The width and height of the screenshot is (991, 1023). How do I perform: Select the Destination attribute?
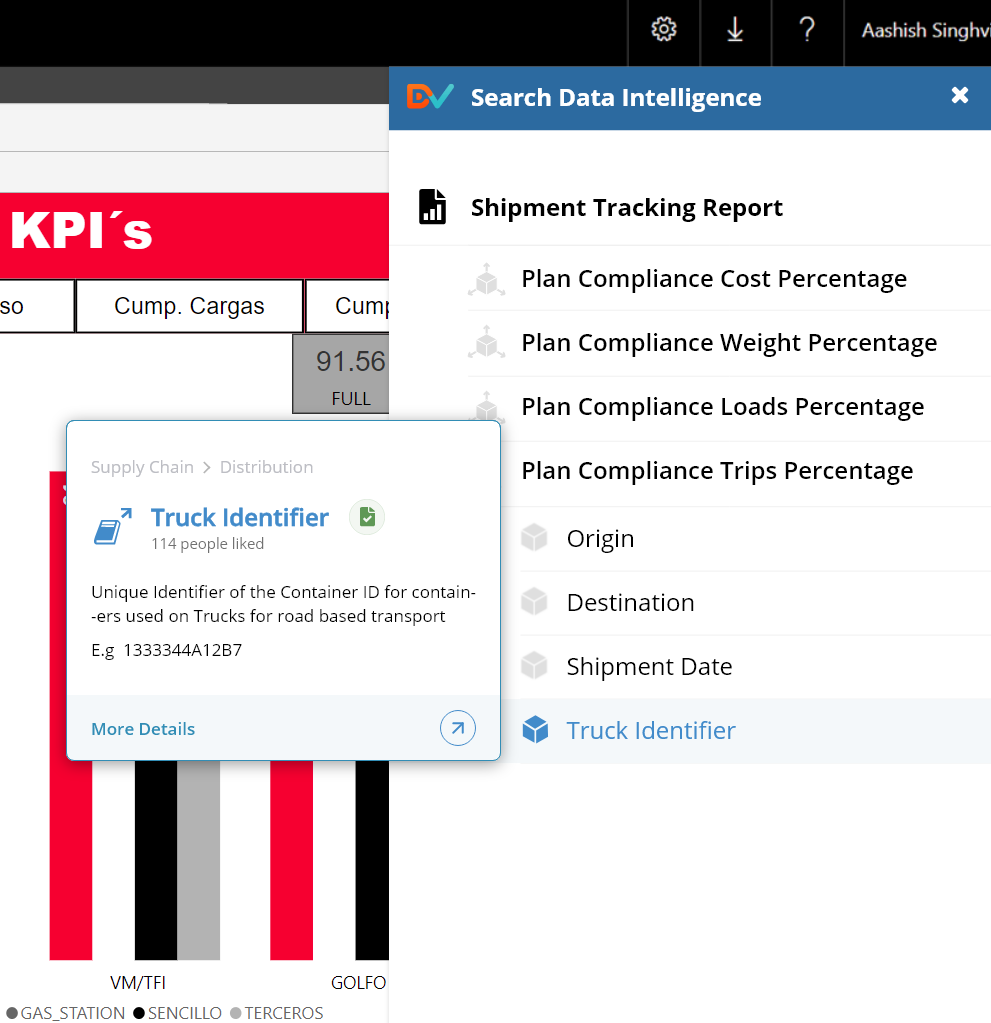[630, 603]
